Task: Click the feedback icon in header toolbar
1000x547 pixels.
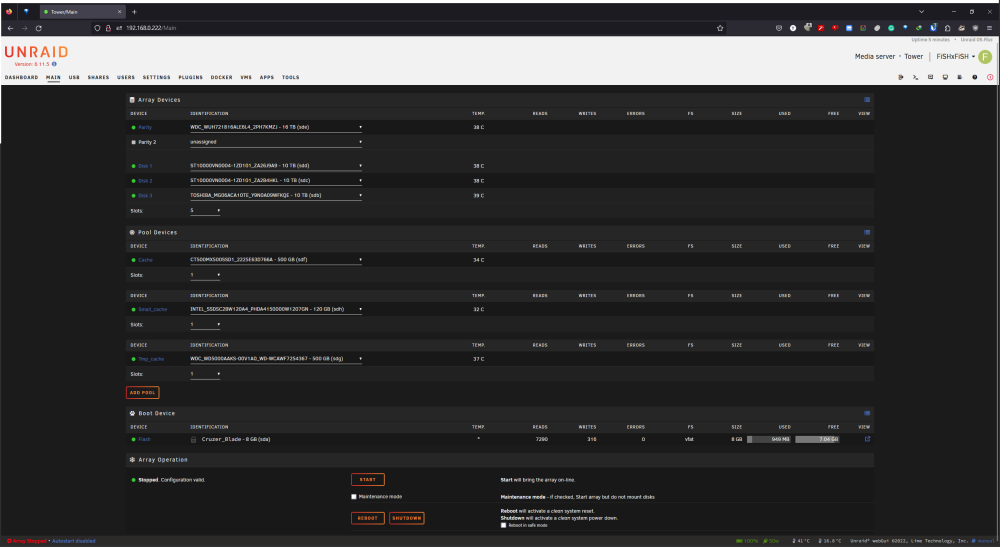Action: pyautogui.click(x=930, y=77)
